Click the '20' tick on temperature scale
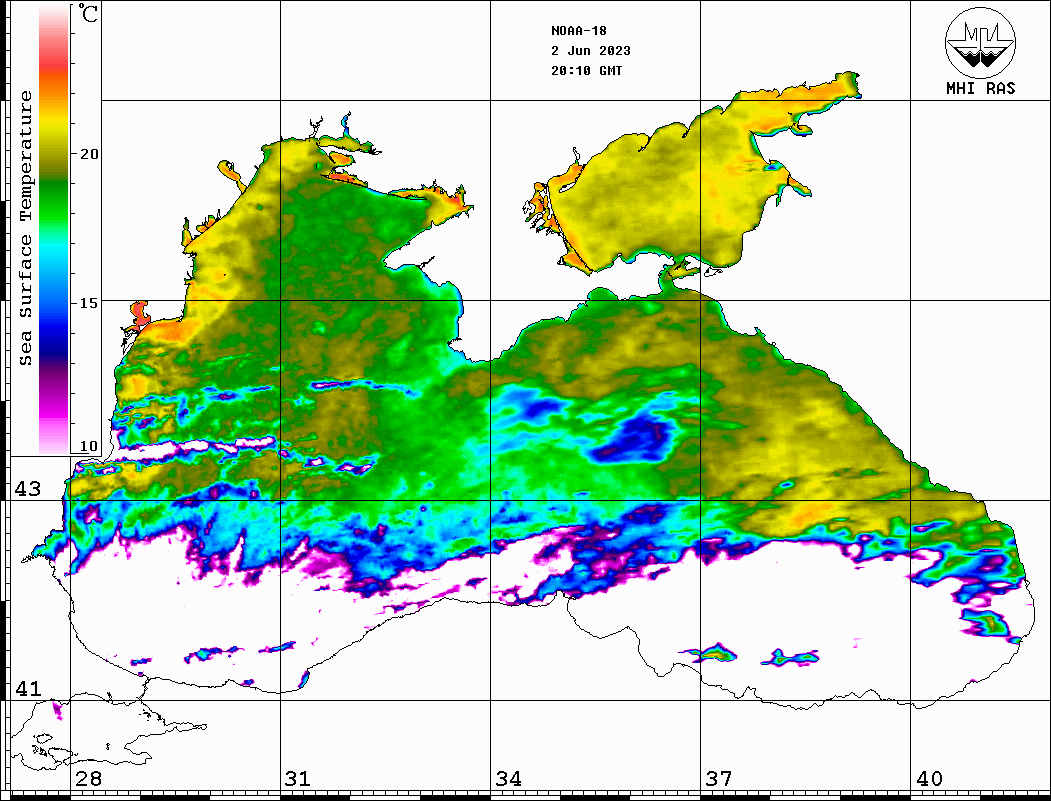This screenshot has height=801, width=1051. [x=89, y=154]
